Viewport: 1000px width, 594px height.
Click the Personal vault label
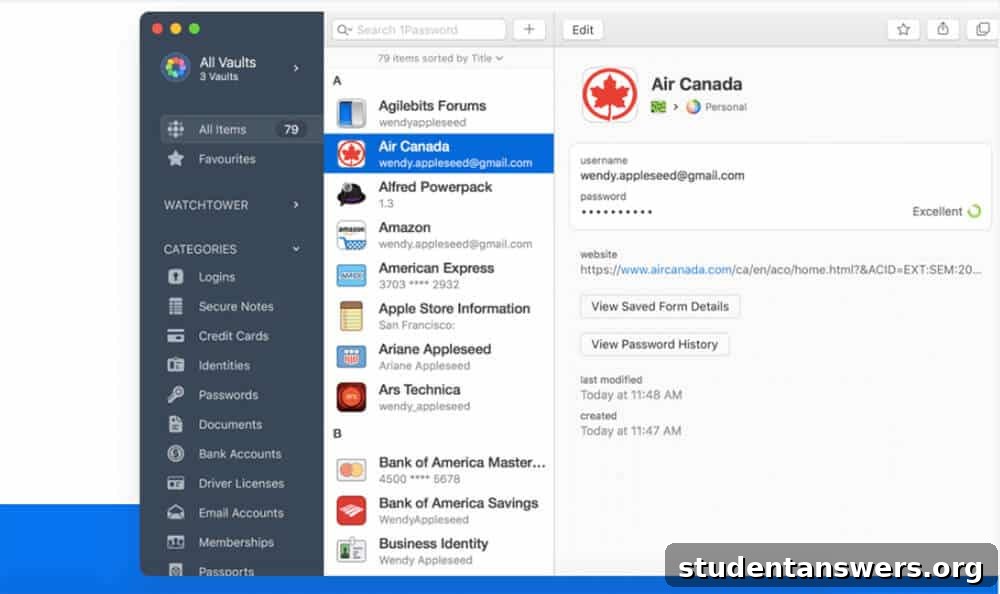click(725, 107)
